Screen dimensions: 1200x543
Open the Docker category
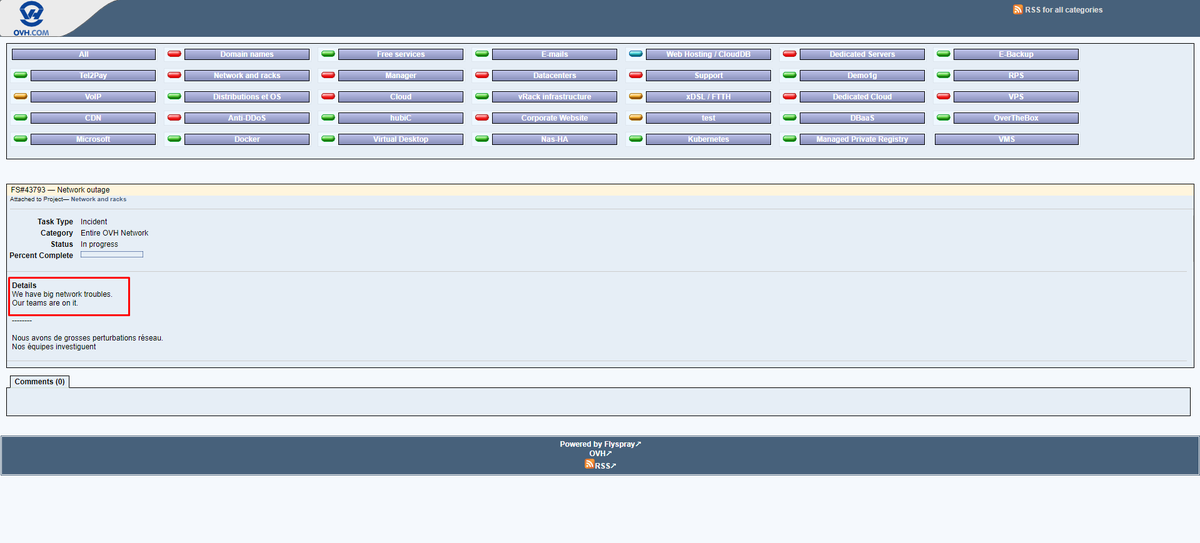click(x=247, y=139)
